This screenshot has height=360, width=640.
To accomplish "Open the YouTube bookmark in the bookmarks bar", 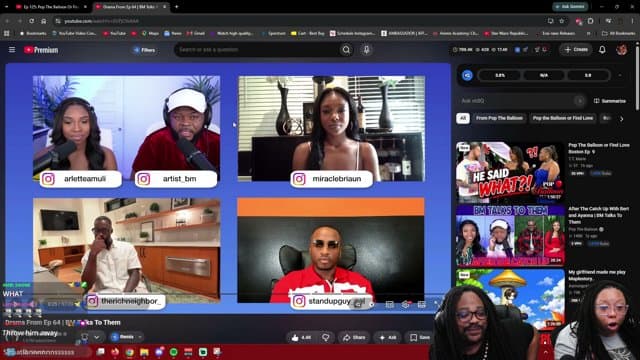I will point(115,33).
